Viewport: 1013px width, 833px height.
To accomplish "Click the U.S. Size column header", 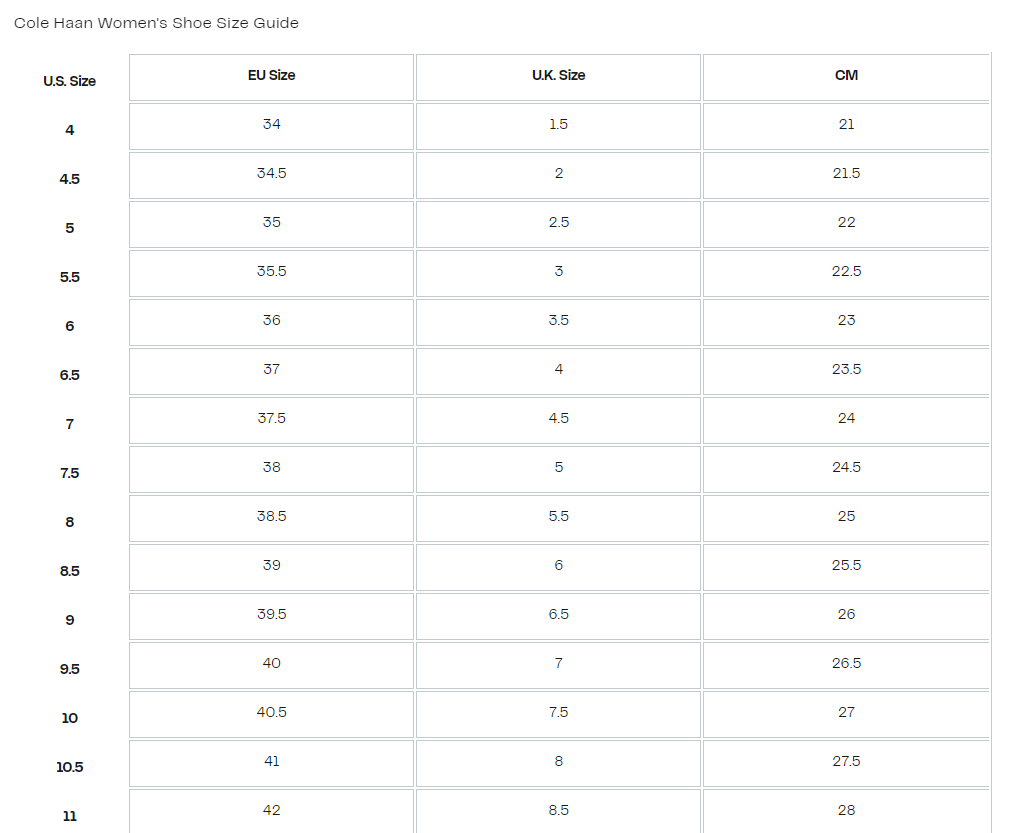I will 69,81.
